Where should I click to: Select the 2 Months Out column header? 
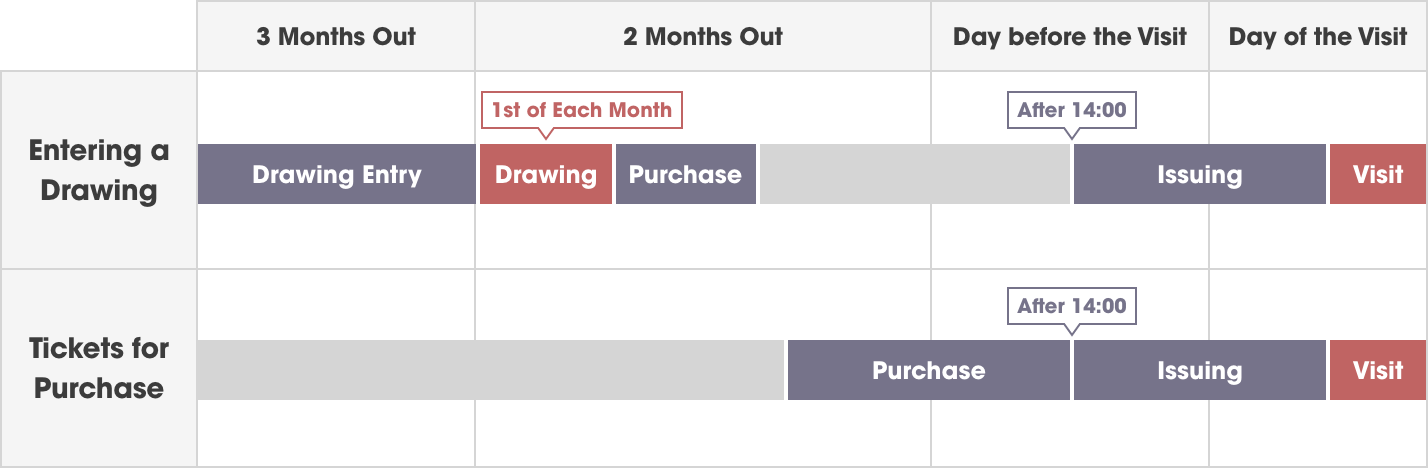tap(702, 37)
